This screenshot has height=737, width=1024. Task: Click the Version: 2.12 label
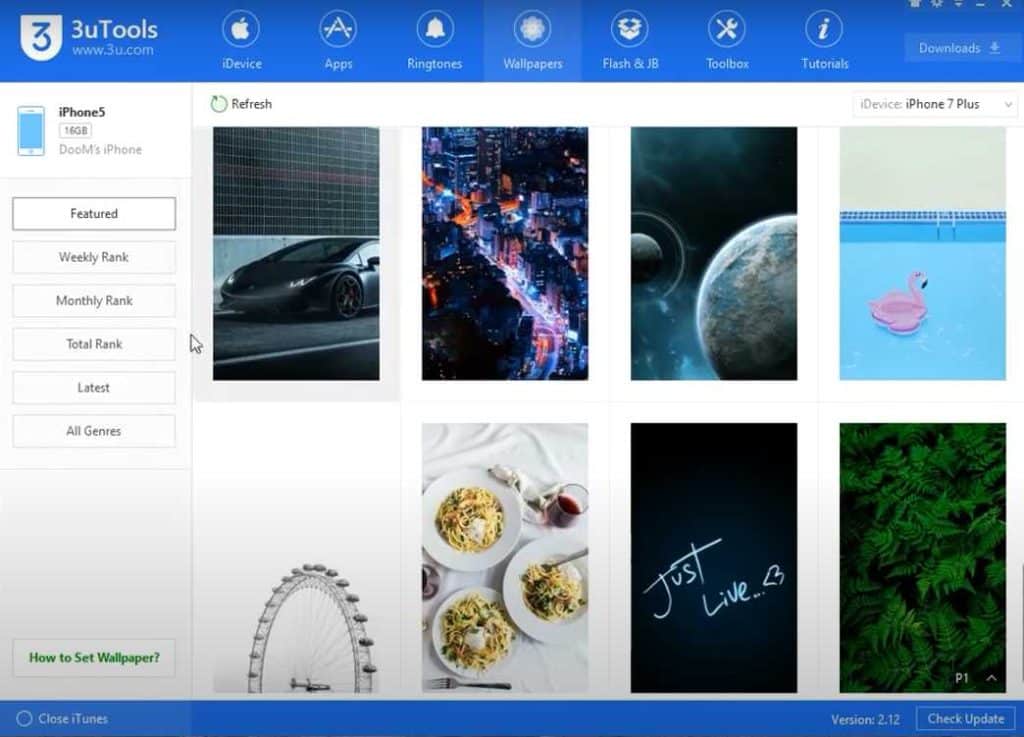pos(865,719)
